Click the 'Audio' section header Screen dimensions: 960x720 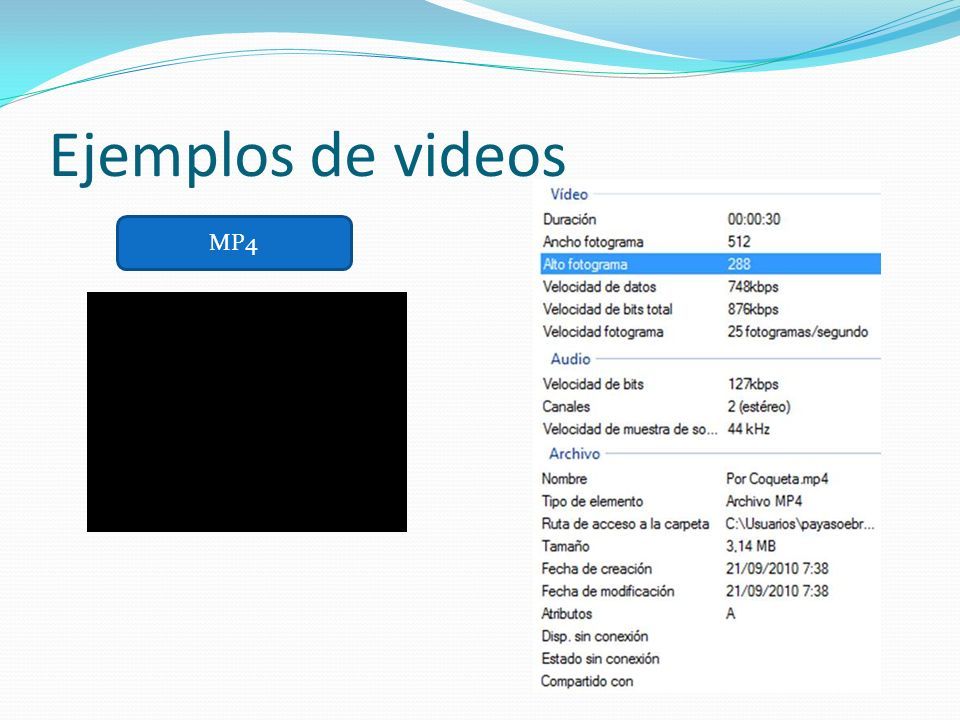pyautogui.click(x=570, y=359)
